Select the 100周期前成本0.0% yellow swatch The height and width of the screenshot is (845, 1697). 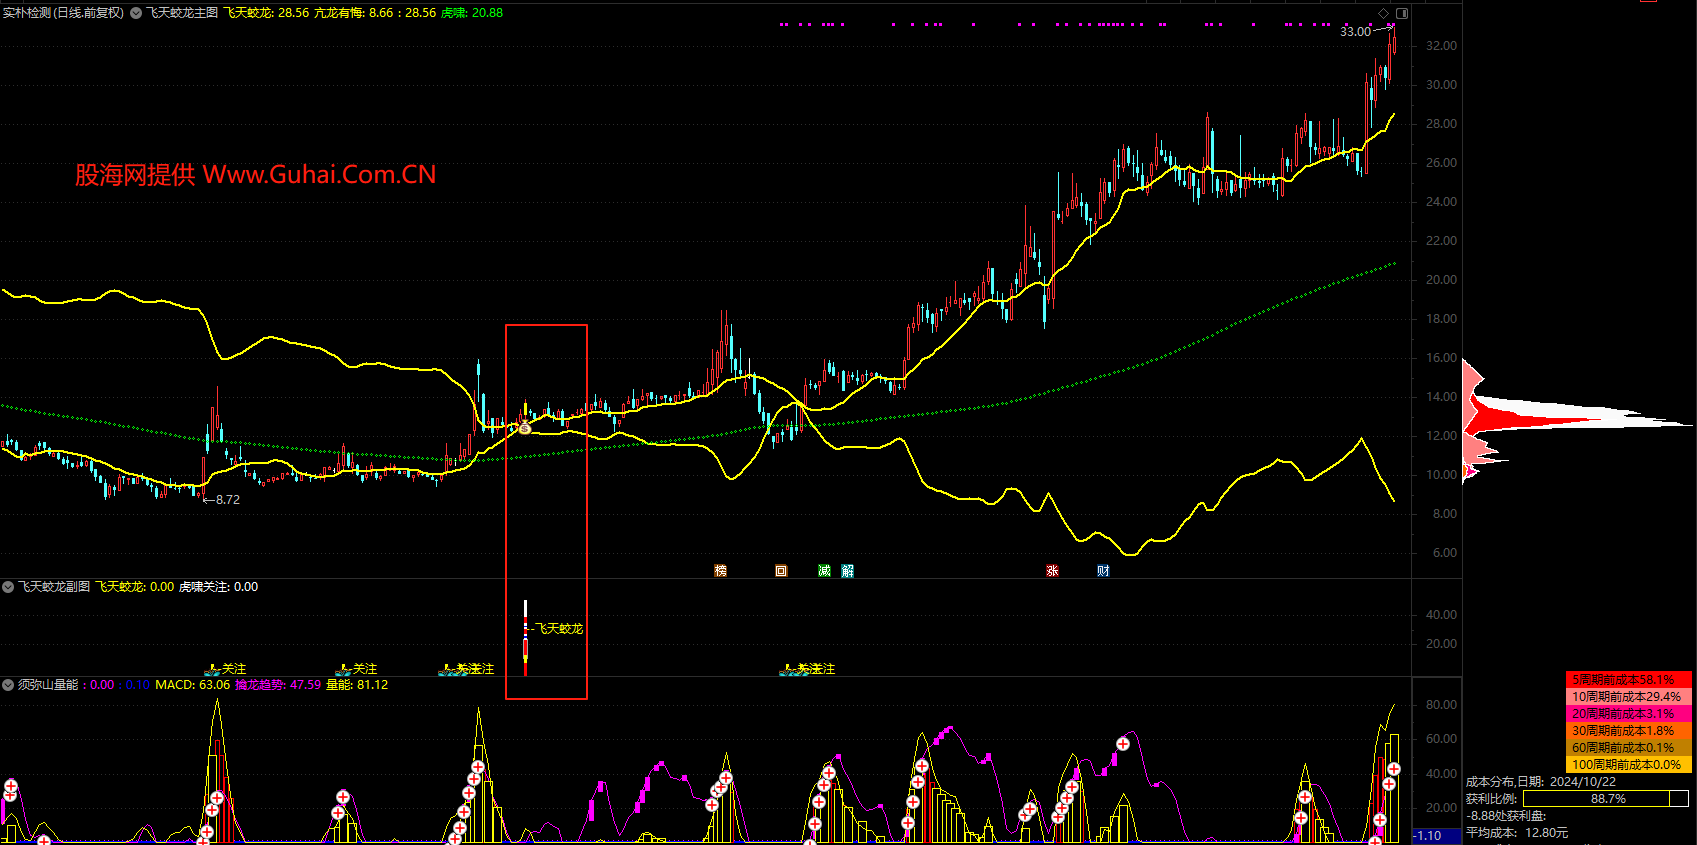click(x=1628, y=764)
